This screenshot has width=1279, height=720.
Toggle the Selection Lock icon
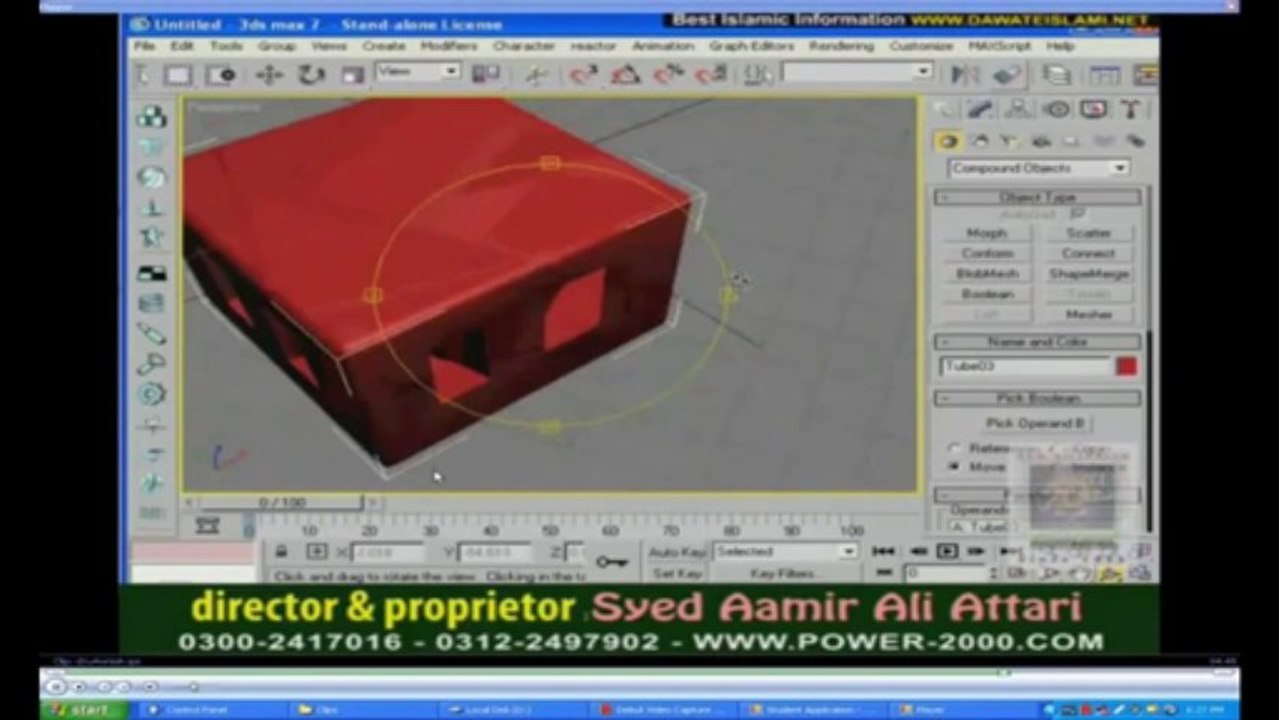tap(282, 551)
